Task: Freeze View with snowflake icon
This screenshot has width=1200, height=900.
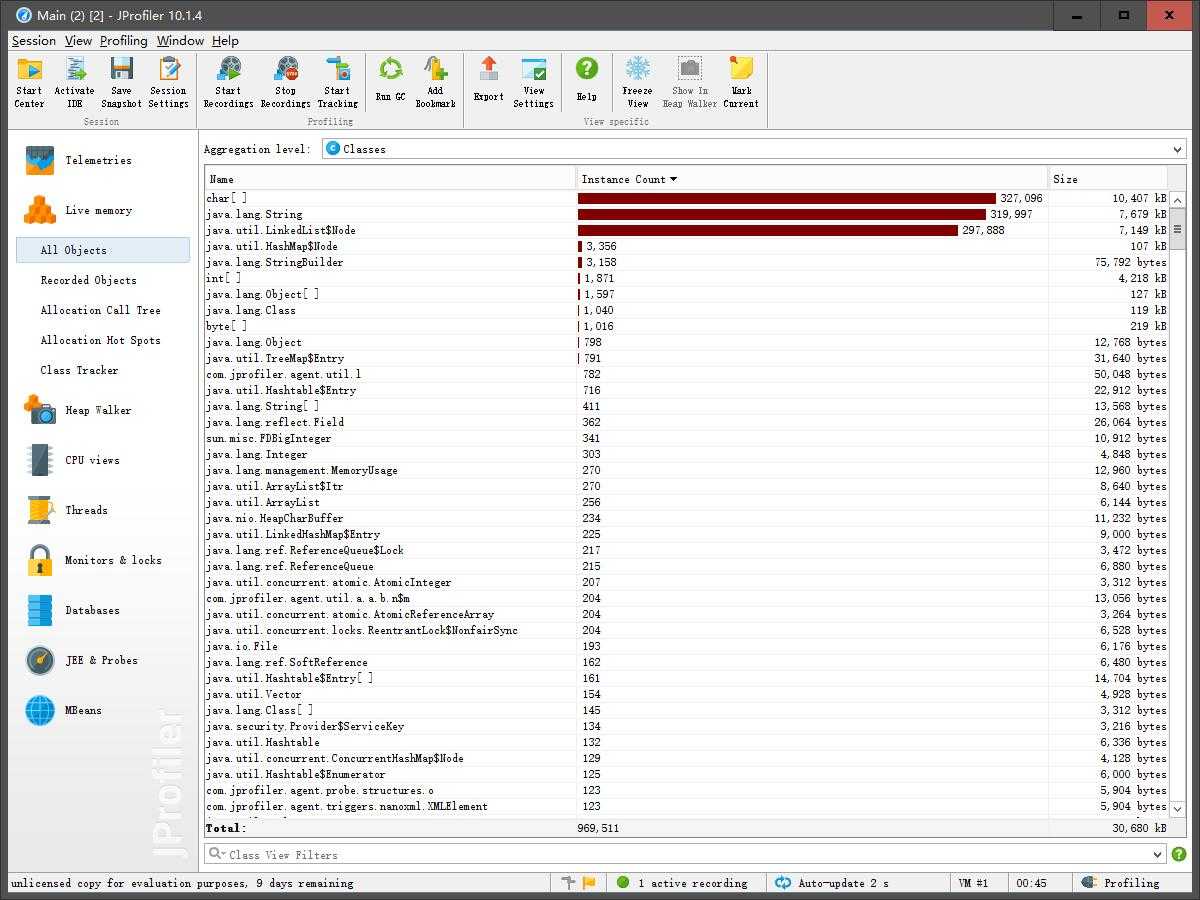Action: 637,82
